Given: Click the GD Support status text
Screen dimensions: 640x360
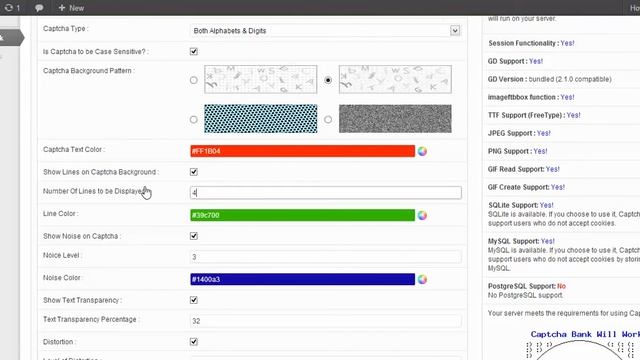Looking at the screenshot, I should pos(515,61).
